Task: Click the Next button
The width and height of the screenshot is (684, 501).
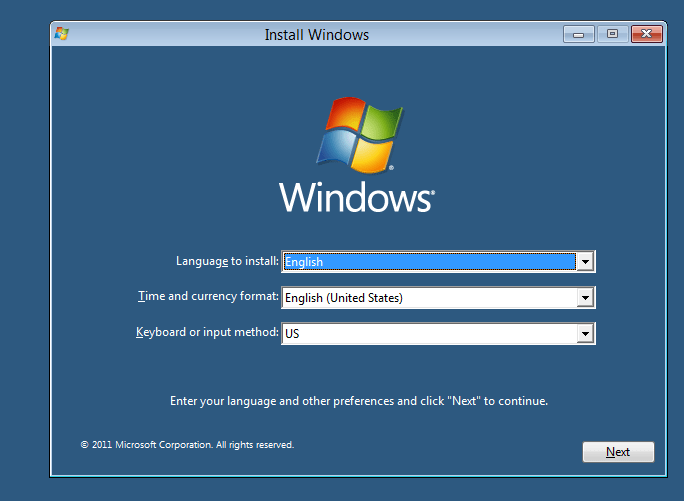Action: point(618,452)
